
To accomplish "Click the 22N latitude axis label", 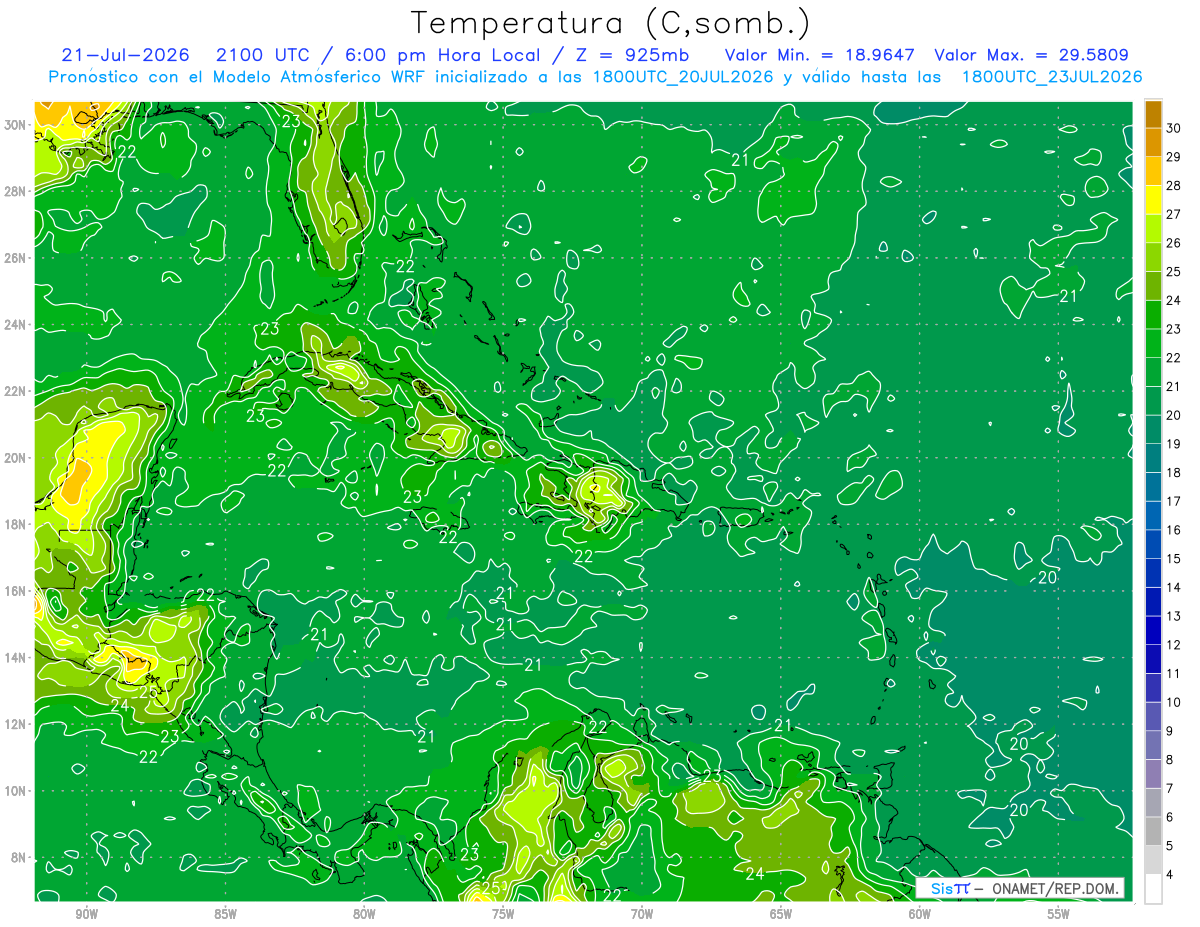I will pos(17,391).
